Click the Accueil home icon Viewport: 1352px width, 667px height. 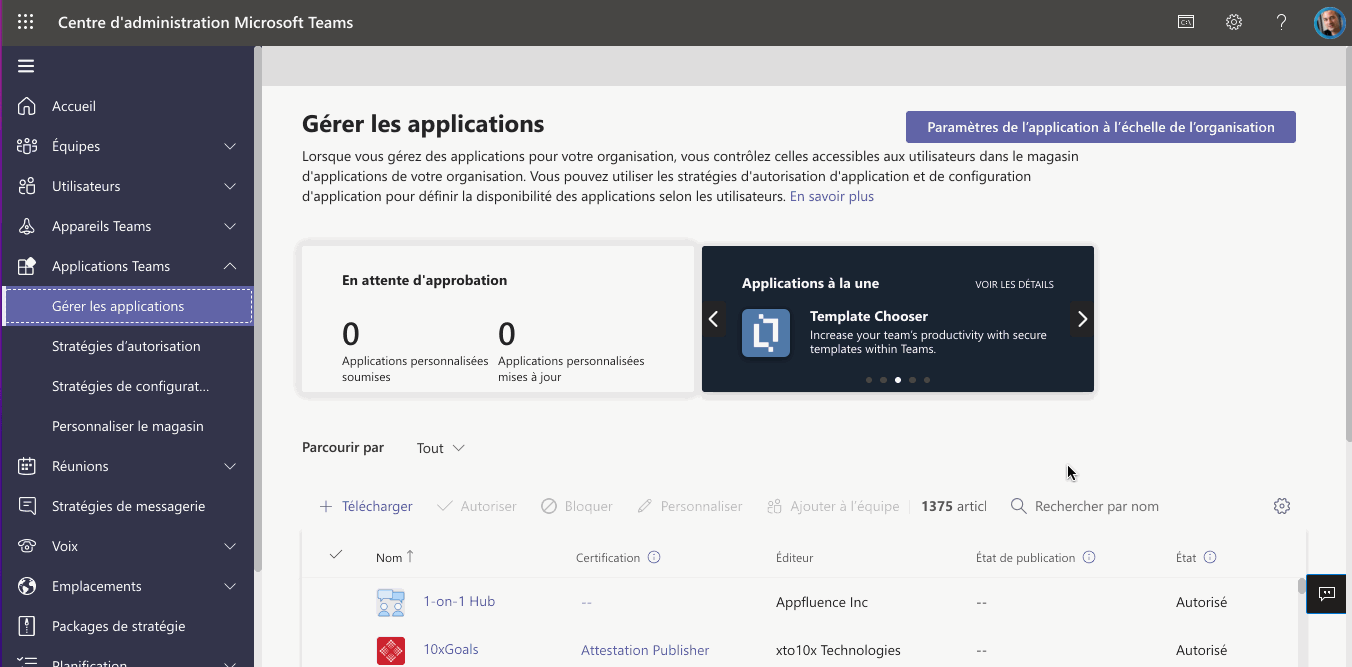(x=27, y=106)
